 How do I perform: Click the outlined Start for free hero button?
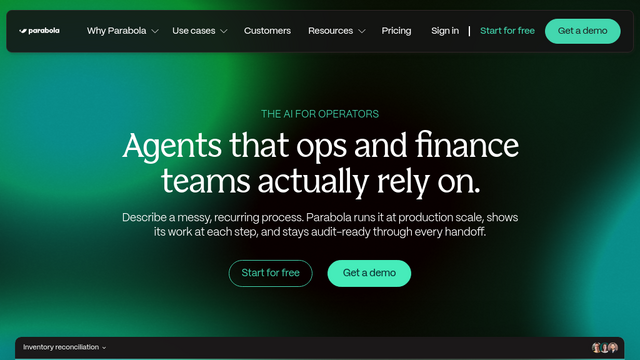(270, 273)
